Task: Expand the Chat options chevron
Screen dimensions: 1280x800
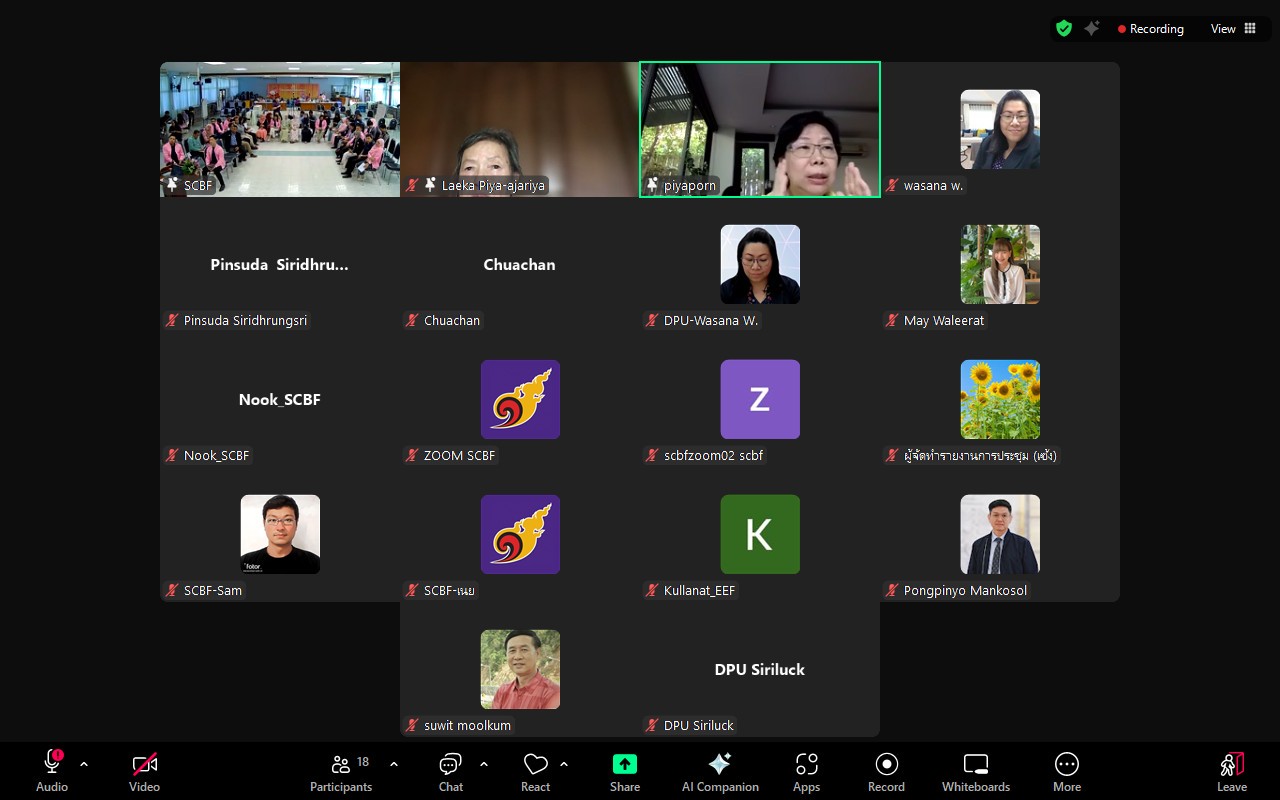Action: tap(484, 764)
